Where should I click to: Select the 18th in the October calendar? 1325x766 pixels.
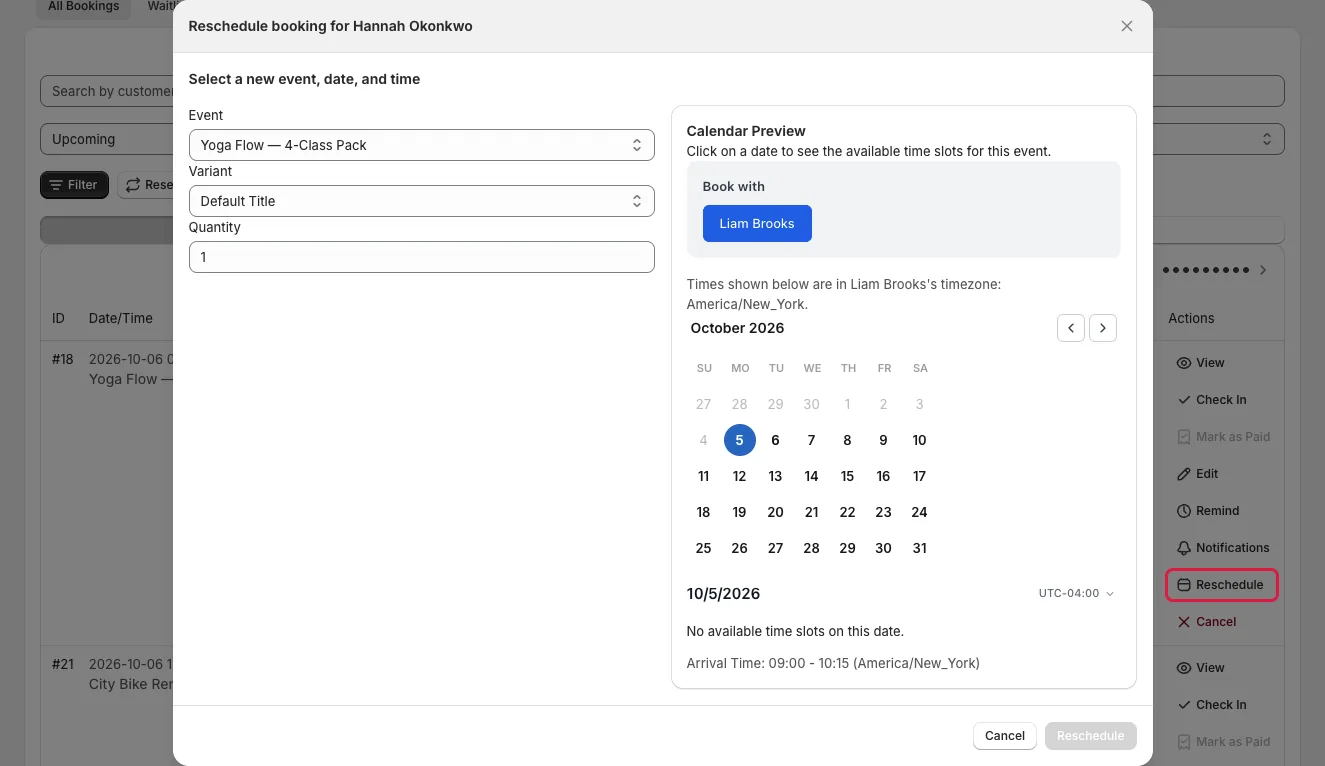tap(704, 512)
